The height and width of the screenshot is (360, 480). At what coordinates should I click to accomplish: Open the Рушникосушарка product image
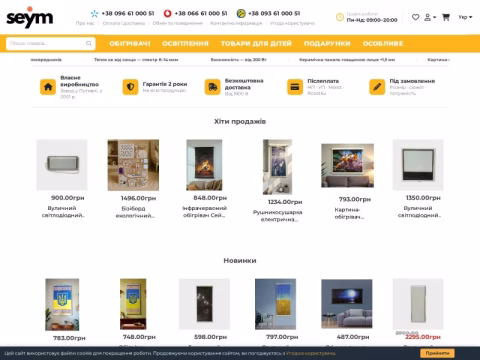click(x=277, y=167)
